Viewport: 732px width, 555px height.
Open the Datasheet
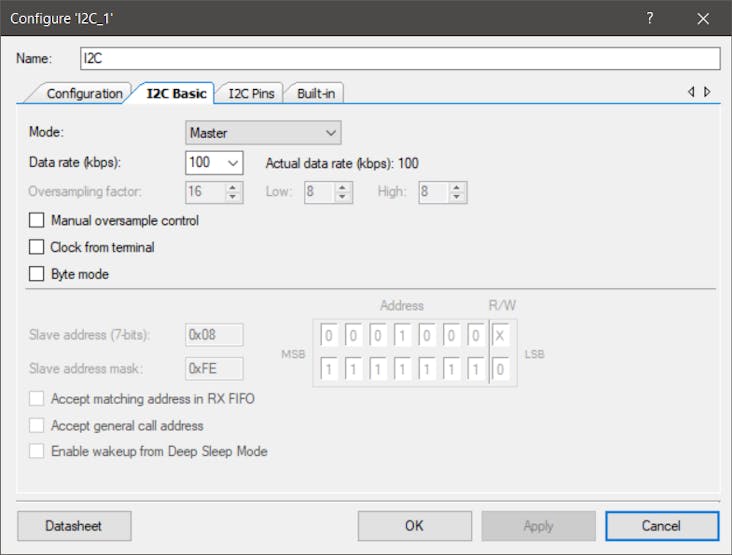click(x=73, y=525)
